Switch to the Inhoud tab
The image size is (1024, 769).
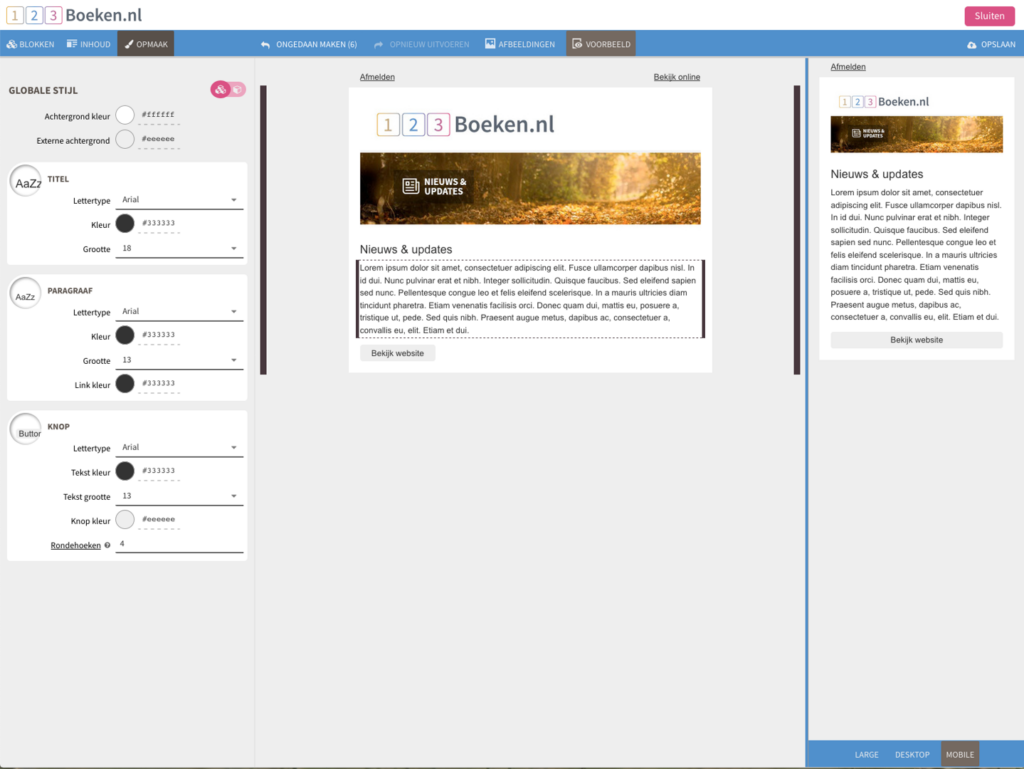[x=88, y=44]
